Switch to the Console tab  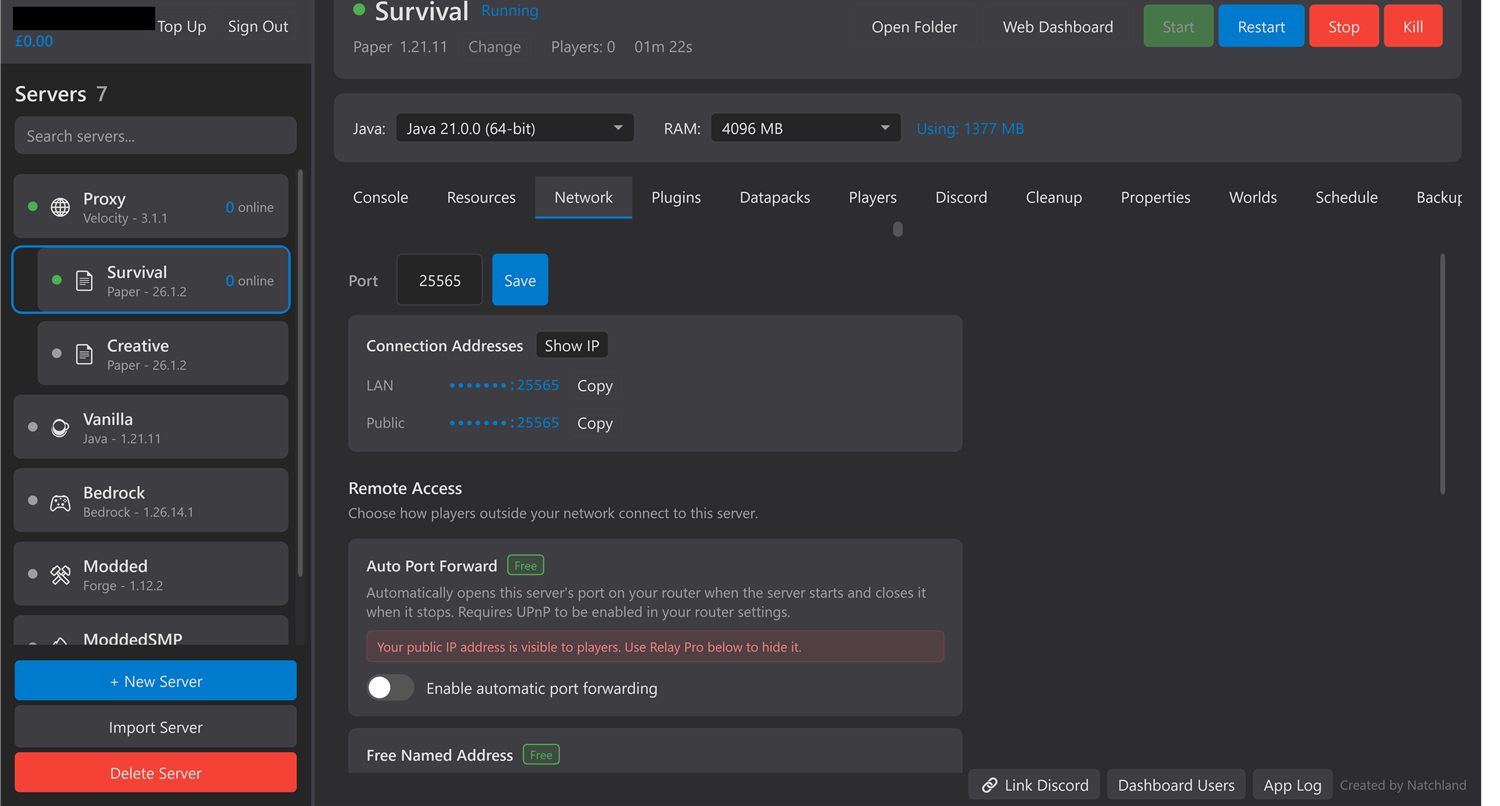380,197
